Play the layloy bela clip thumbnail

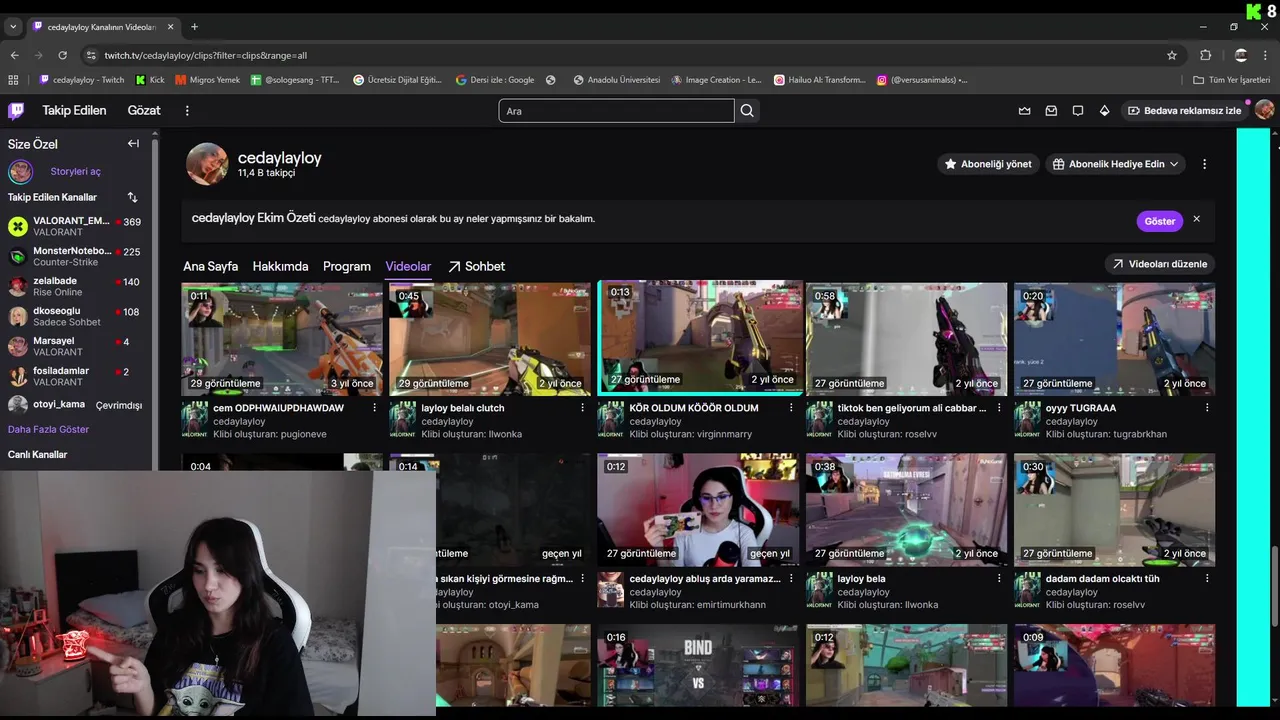point(907,510)
